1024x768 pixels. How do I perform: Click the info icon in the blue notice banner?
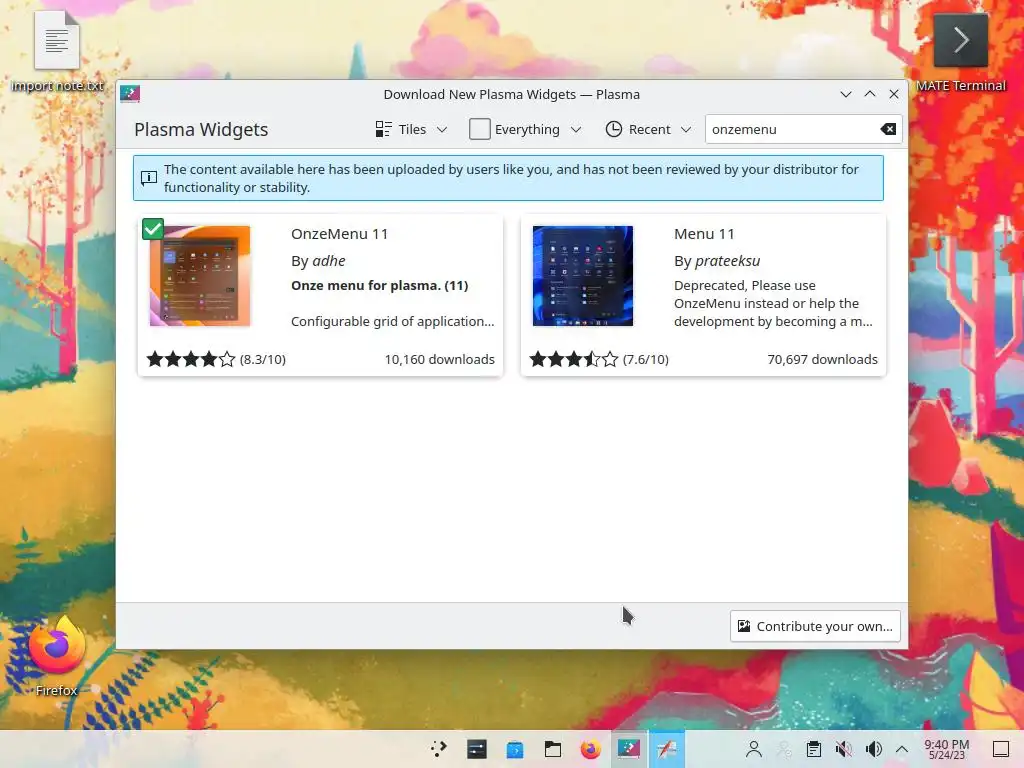point(149,178)
